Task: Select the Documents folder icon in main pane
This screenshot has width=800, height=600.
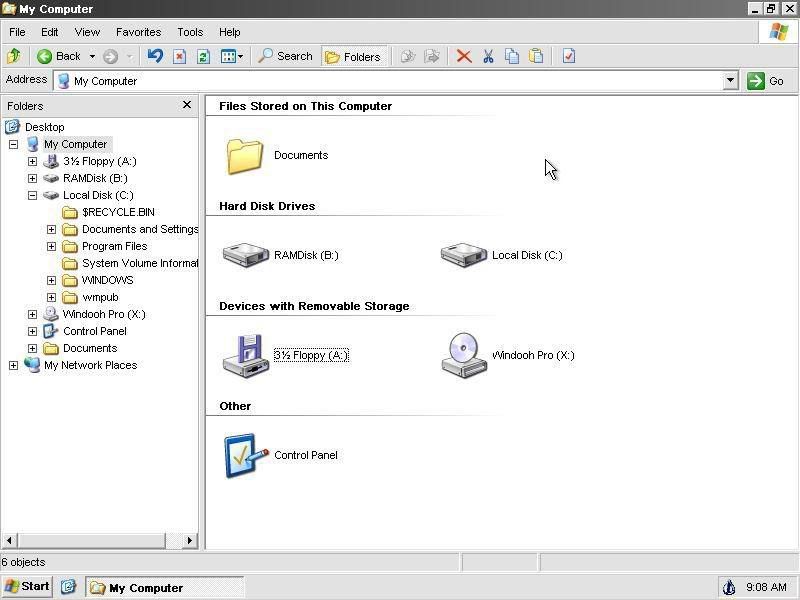Action: (x=245, y=156)
